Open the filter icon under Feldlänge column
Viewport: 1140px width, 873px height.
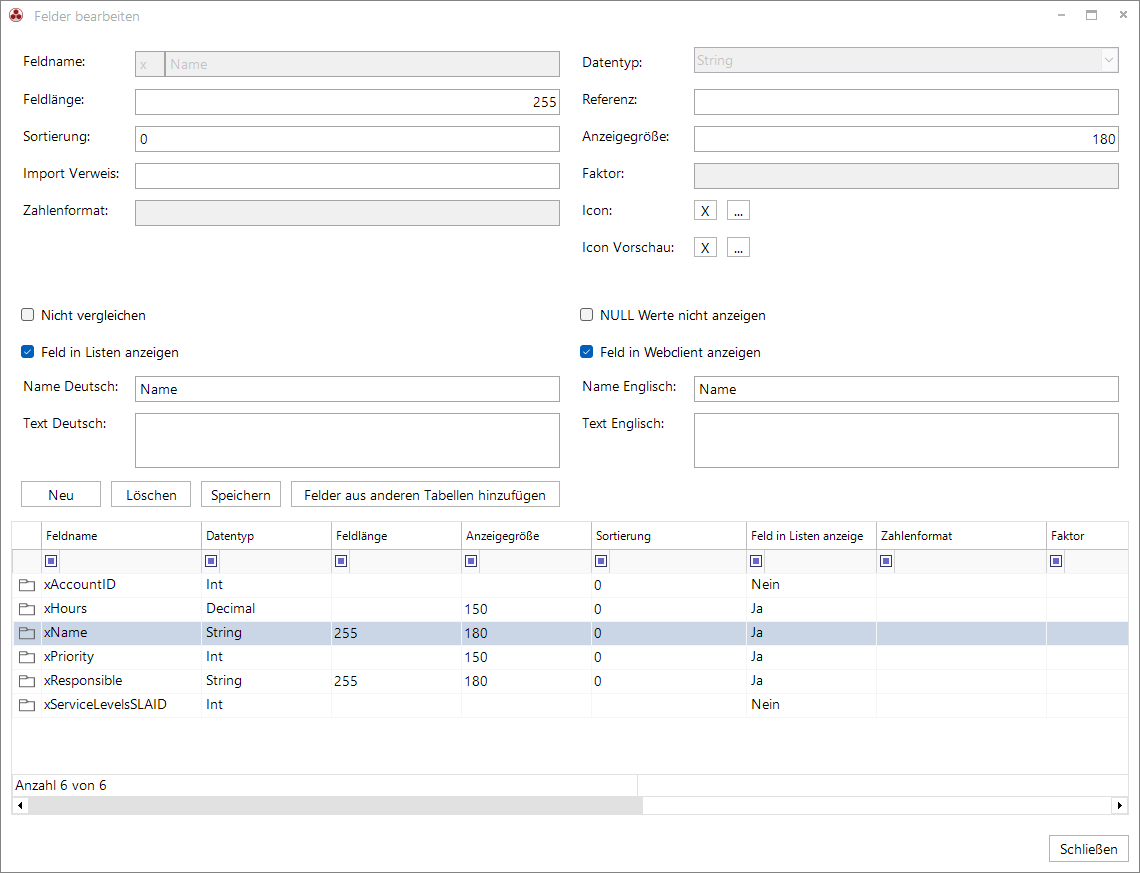coord(341,561)
